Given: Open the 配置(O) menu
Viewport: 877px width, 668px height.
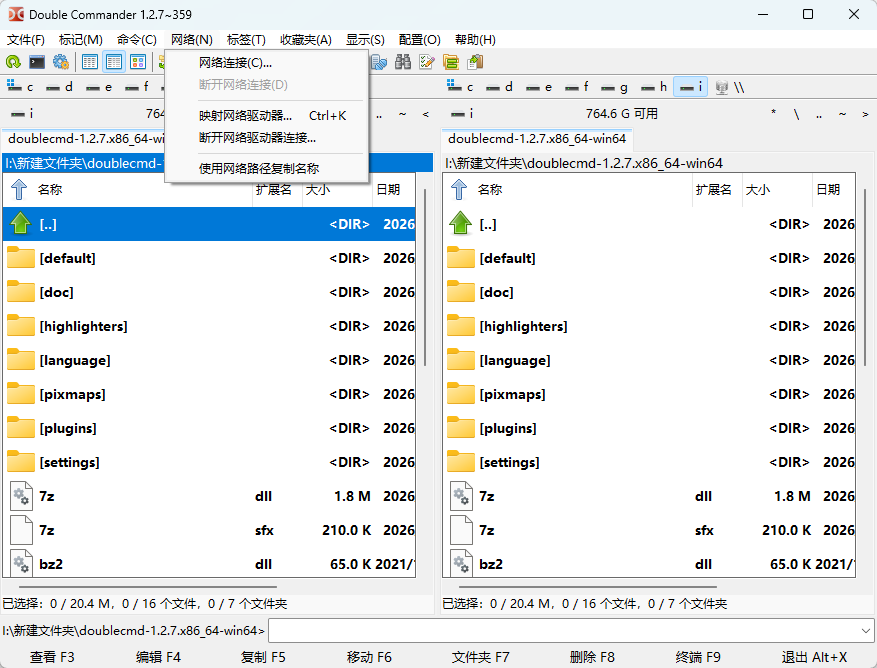Looking at the screenshot, I should 419,40.
